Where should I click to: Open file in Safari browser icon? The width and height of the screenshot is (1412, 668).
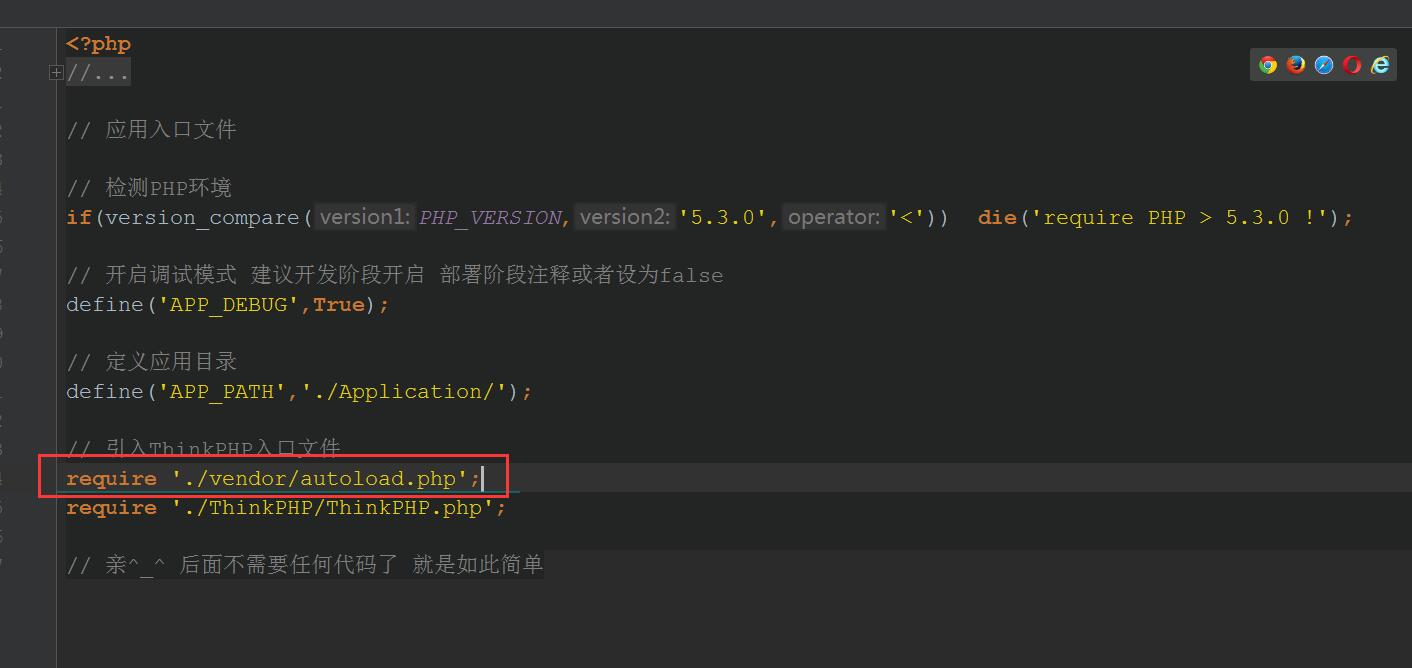pos(1324,65)
